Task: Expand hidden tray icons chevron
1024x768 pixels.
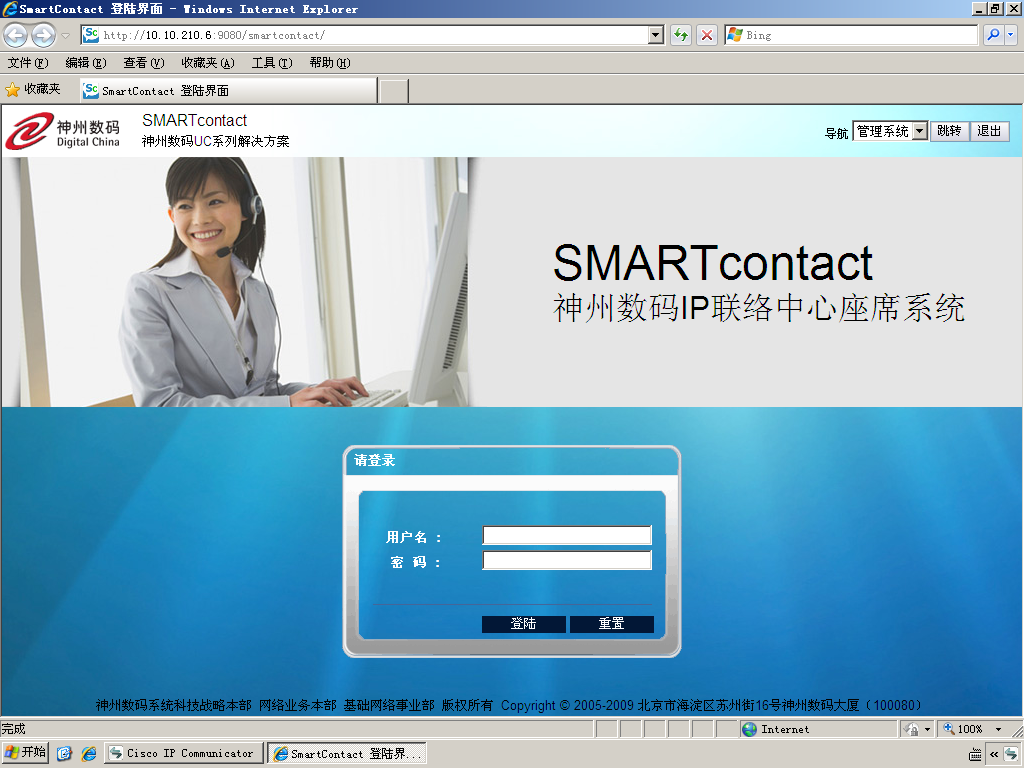Action: tap(994, 755)
